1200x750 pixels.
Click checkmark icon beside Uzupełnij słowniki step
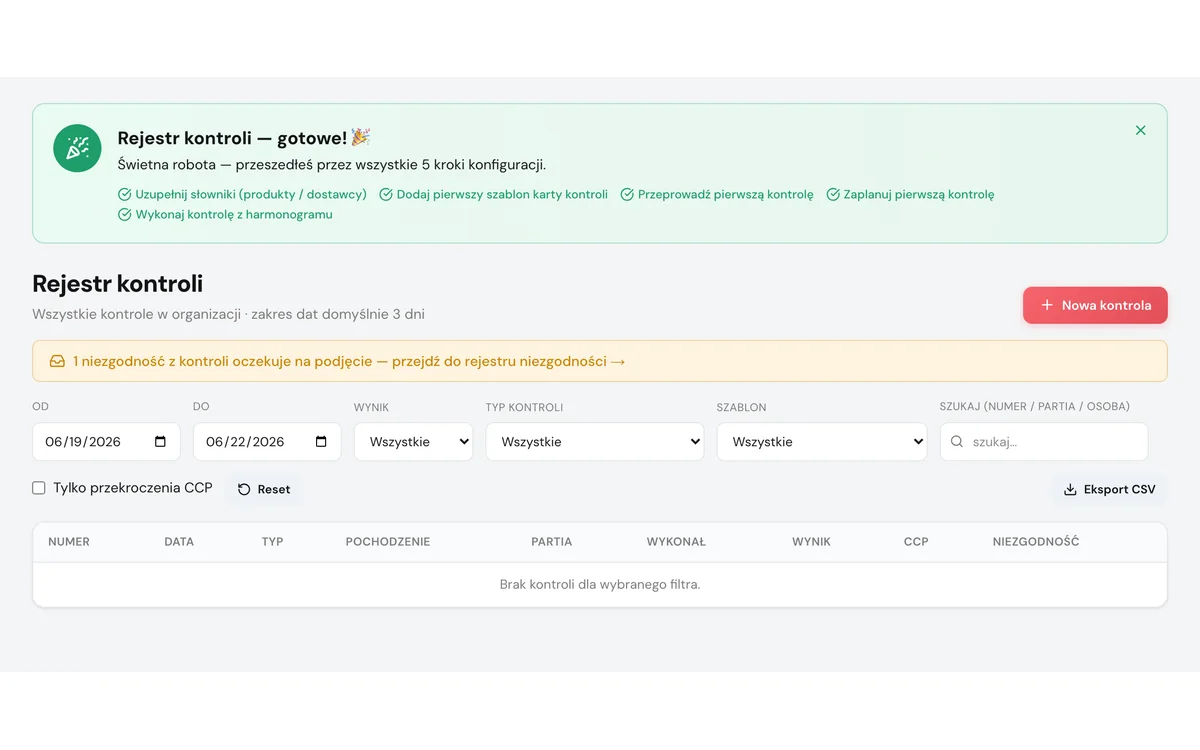click(125, 195)
